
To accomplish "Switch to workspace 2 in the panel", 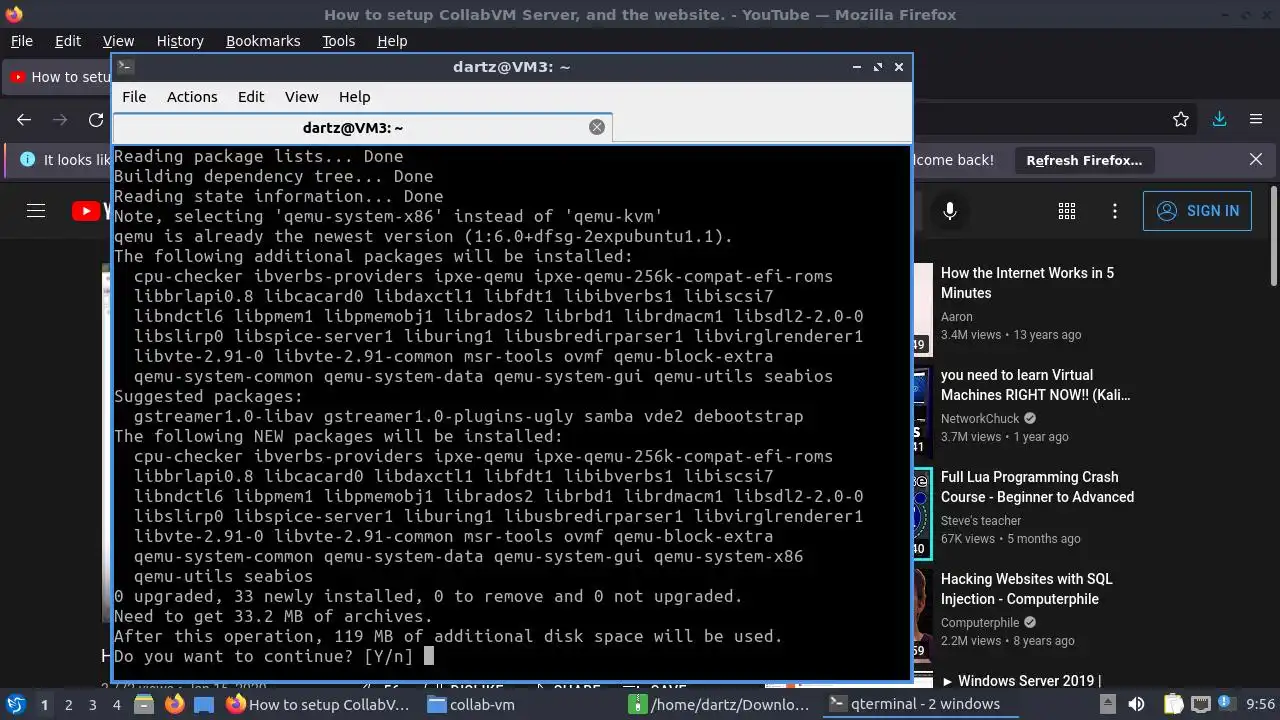I will (x=68, y=704).
